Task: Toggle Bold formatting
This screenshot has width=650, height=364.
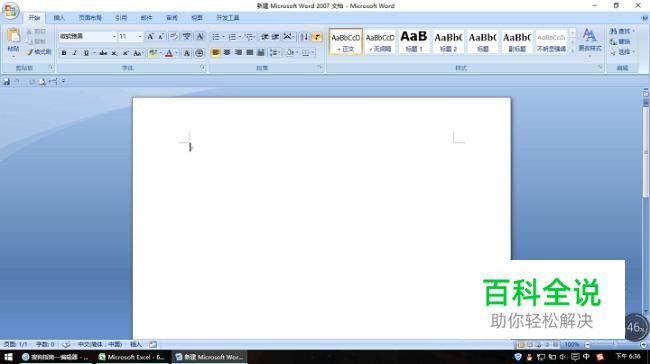Action: click(64, 53)
